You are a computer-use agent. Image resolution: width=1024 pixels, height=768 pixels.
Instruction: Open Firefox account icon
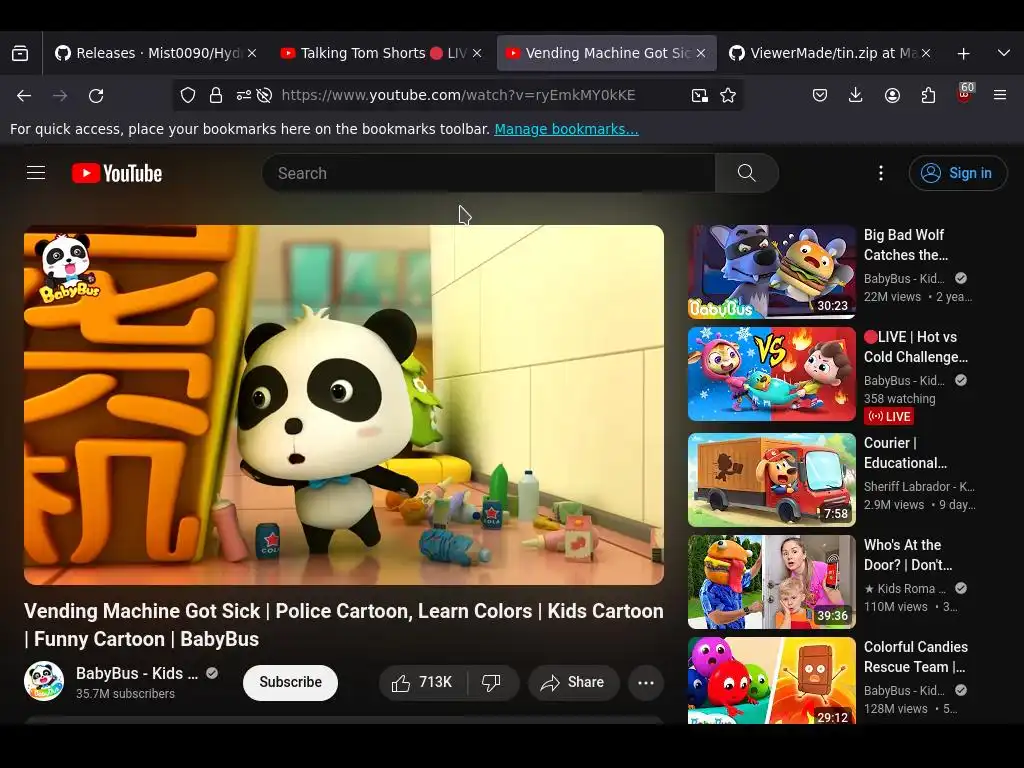892,95
